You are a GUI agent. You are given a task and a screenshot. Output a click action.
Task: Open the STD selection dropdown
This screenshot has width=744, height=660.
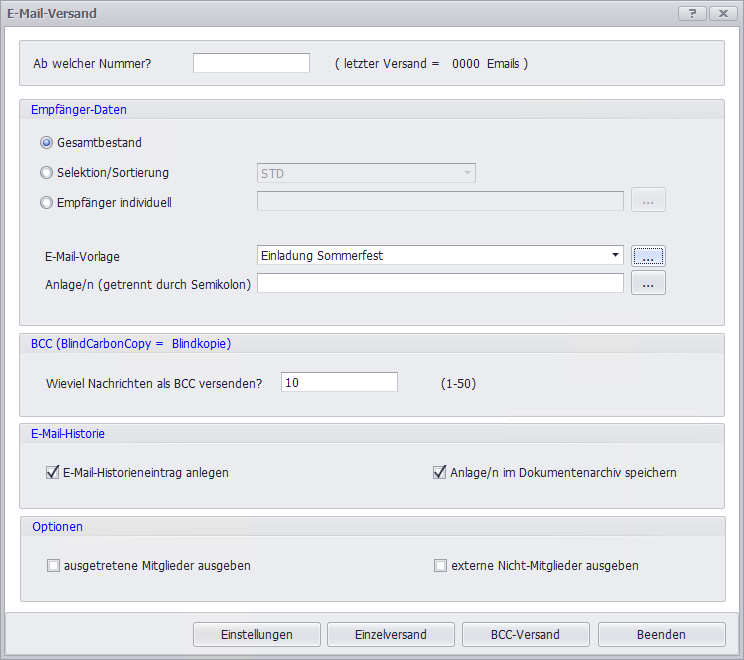point(467,174)
